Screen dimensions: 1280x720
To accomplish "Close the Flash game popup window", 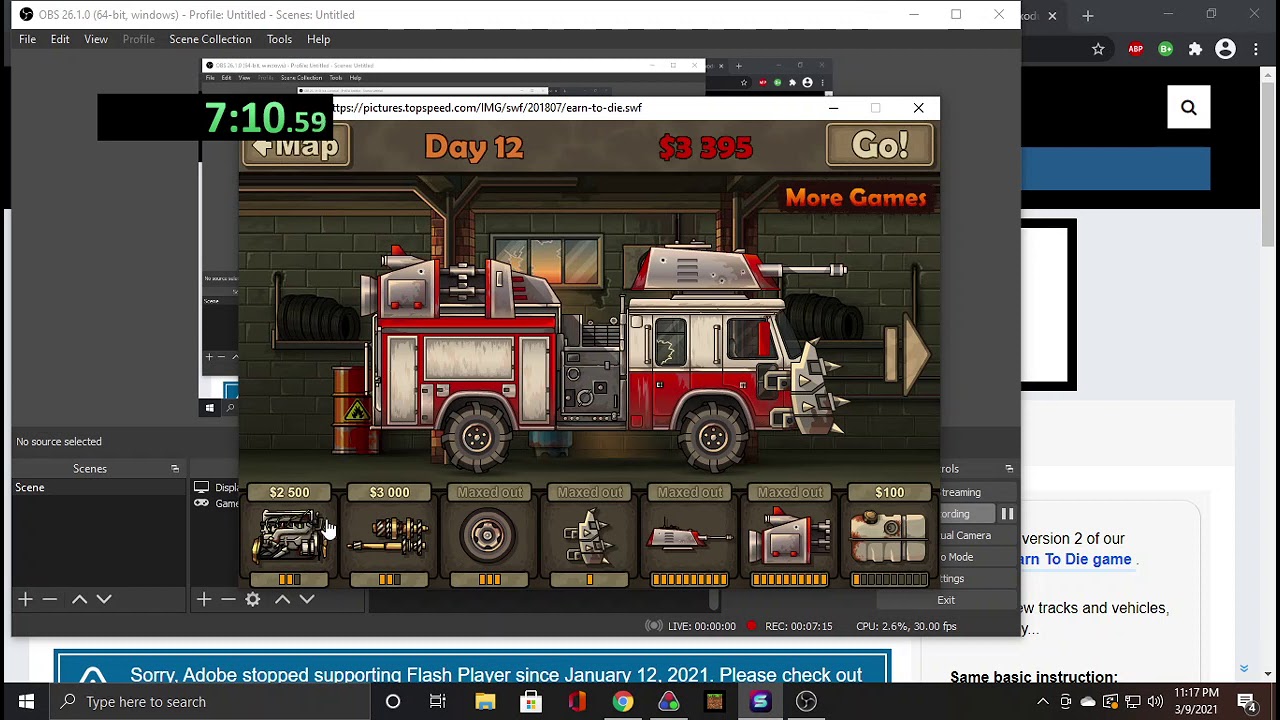I will pos(918,108).
